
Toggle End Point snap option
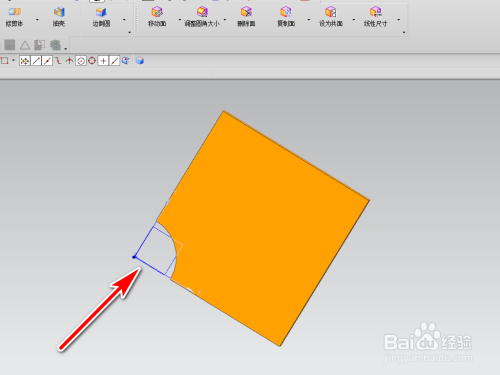pyautogui.click(x=36, y=61)
